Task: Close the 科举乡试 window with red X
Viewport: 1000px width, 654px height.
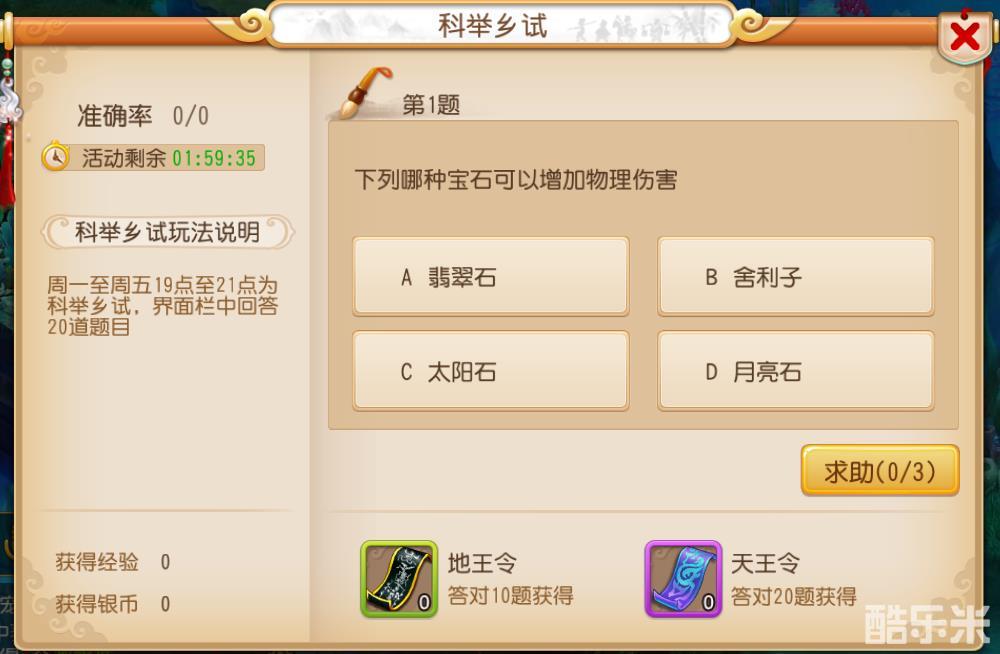Action: click(x=964, y=36)
